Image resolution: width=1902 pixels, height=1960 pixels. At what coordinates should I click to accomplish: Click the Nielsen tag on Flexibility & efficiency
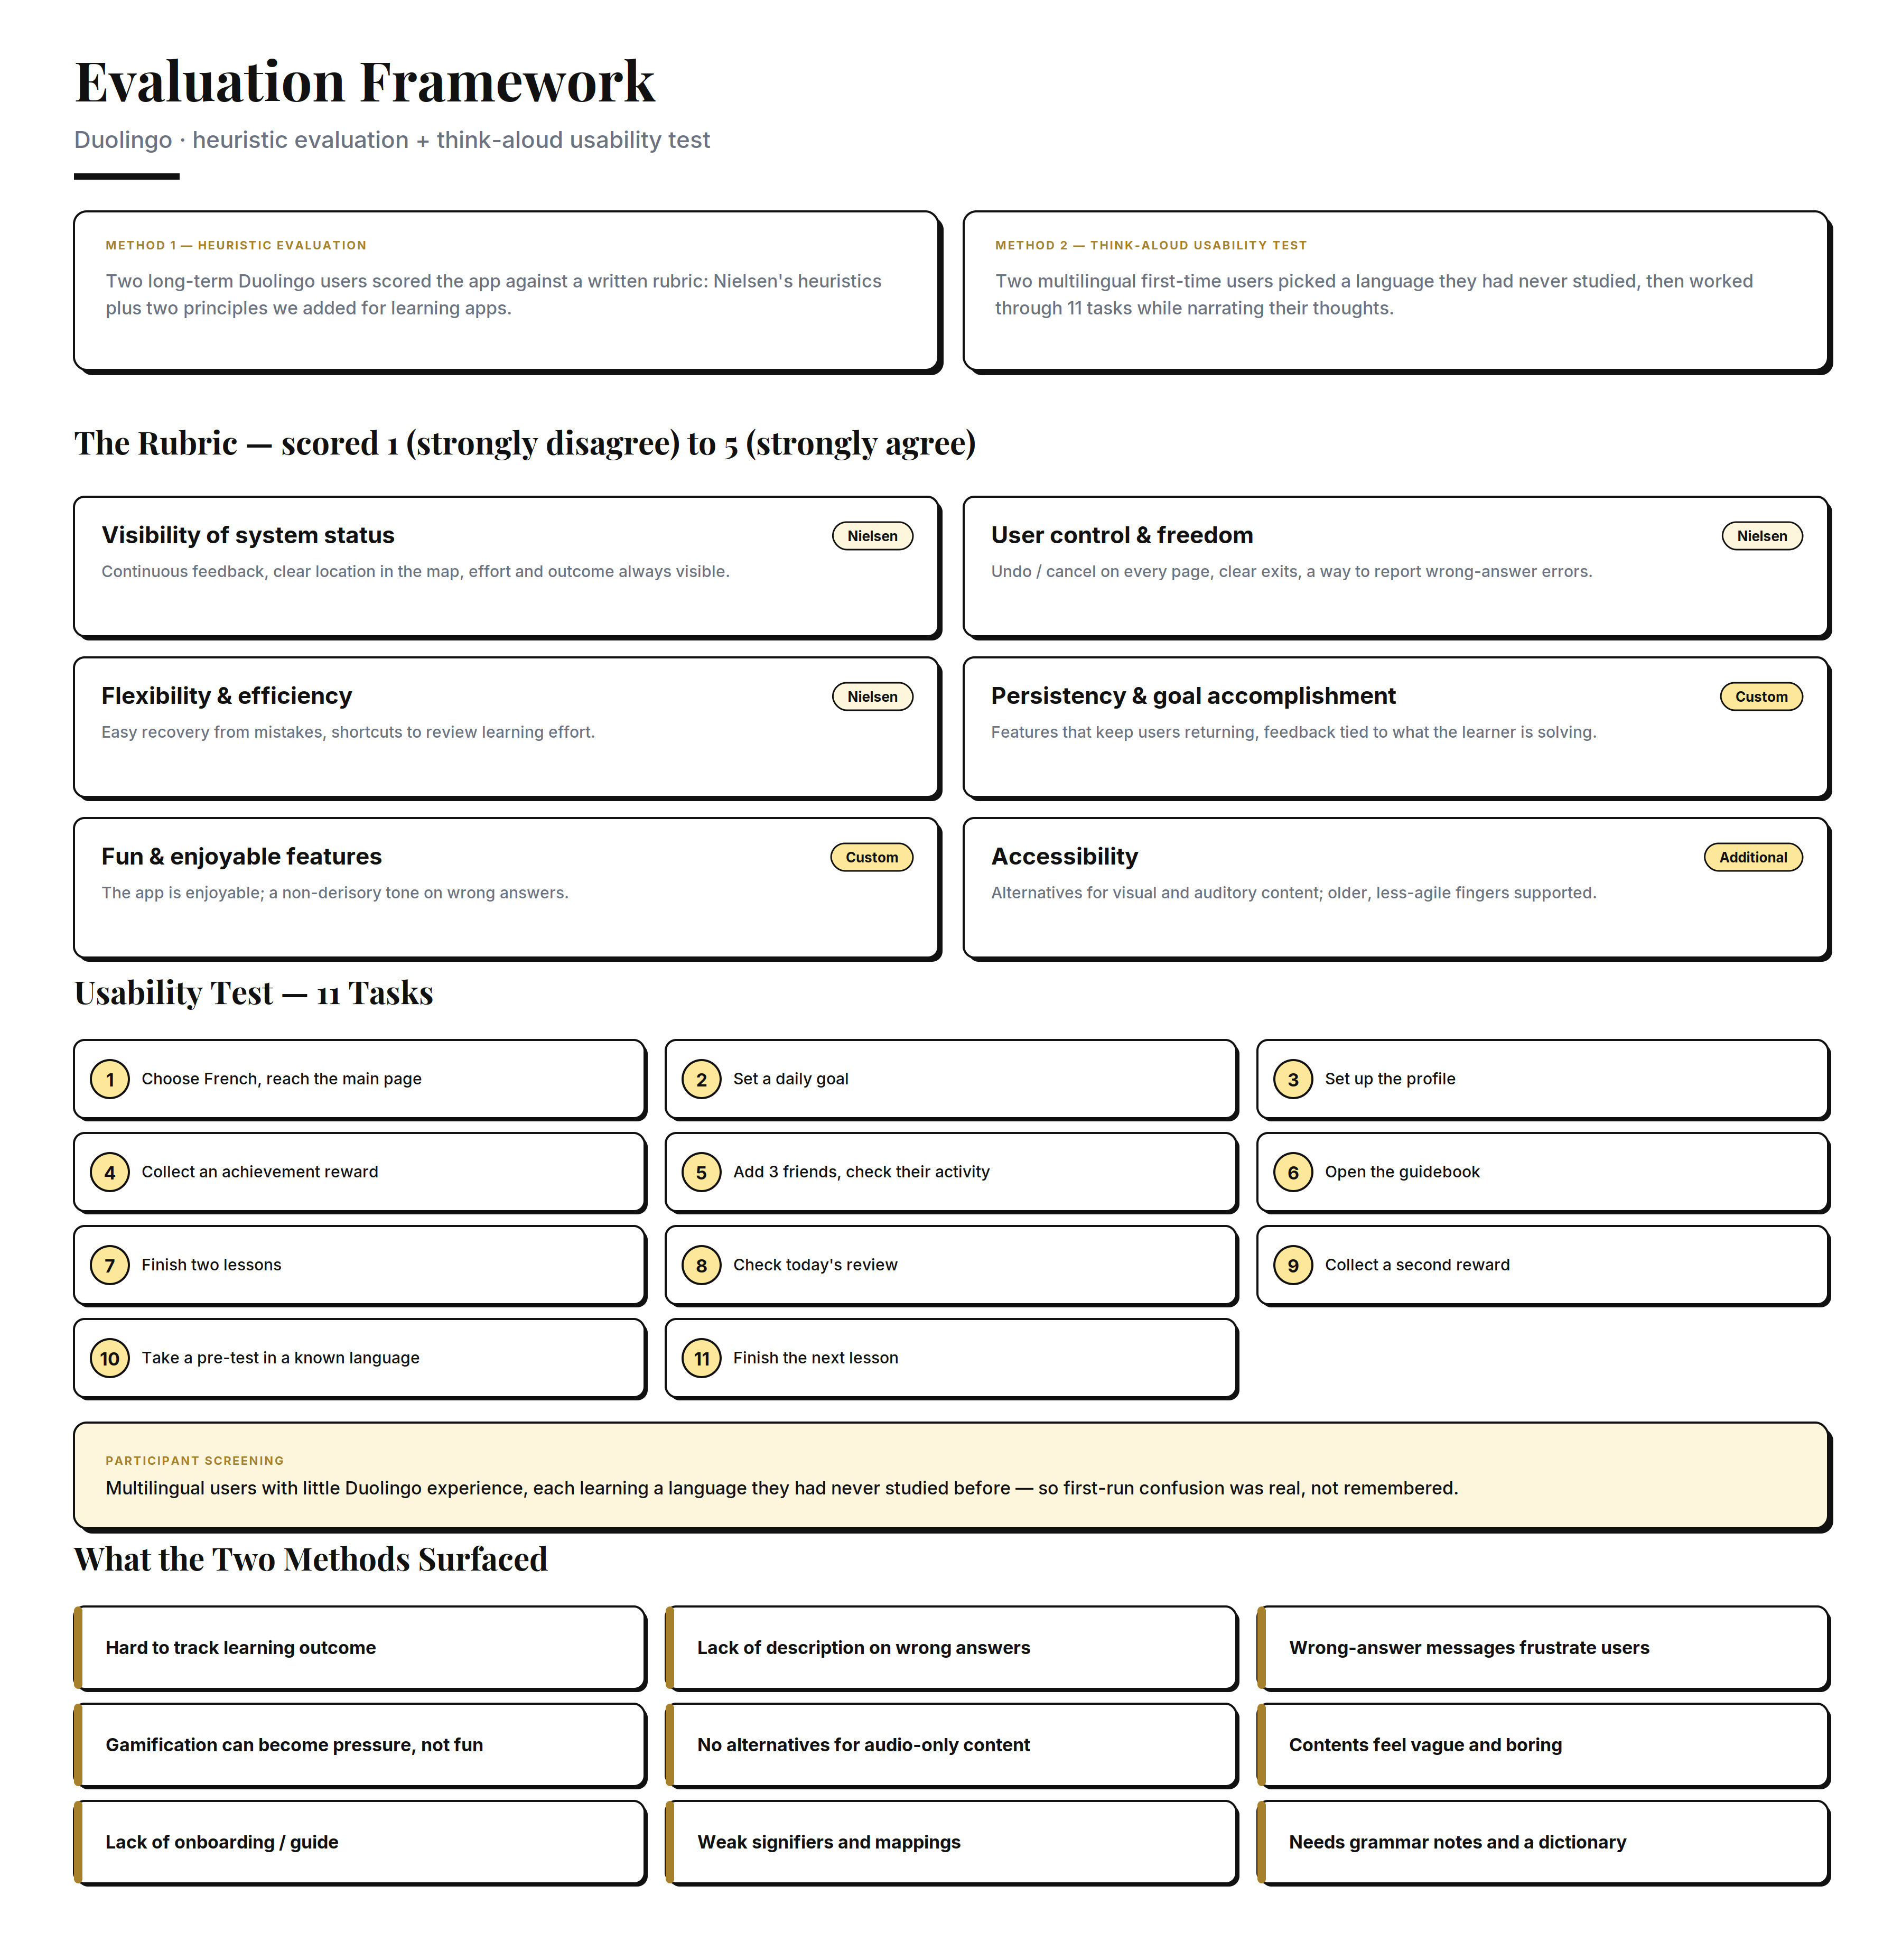(873, 697)
